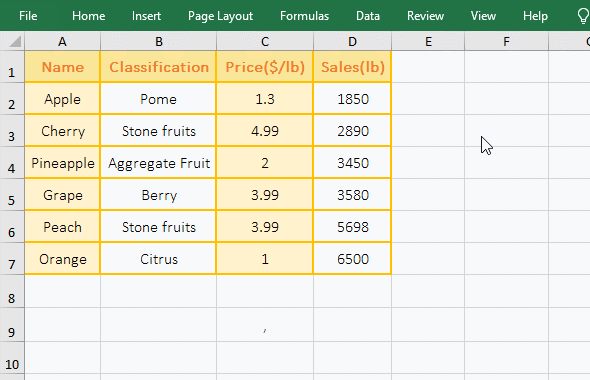Select column E header
The image size is (590, 380).
pos(428,41)
